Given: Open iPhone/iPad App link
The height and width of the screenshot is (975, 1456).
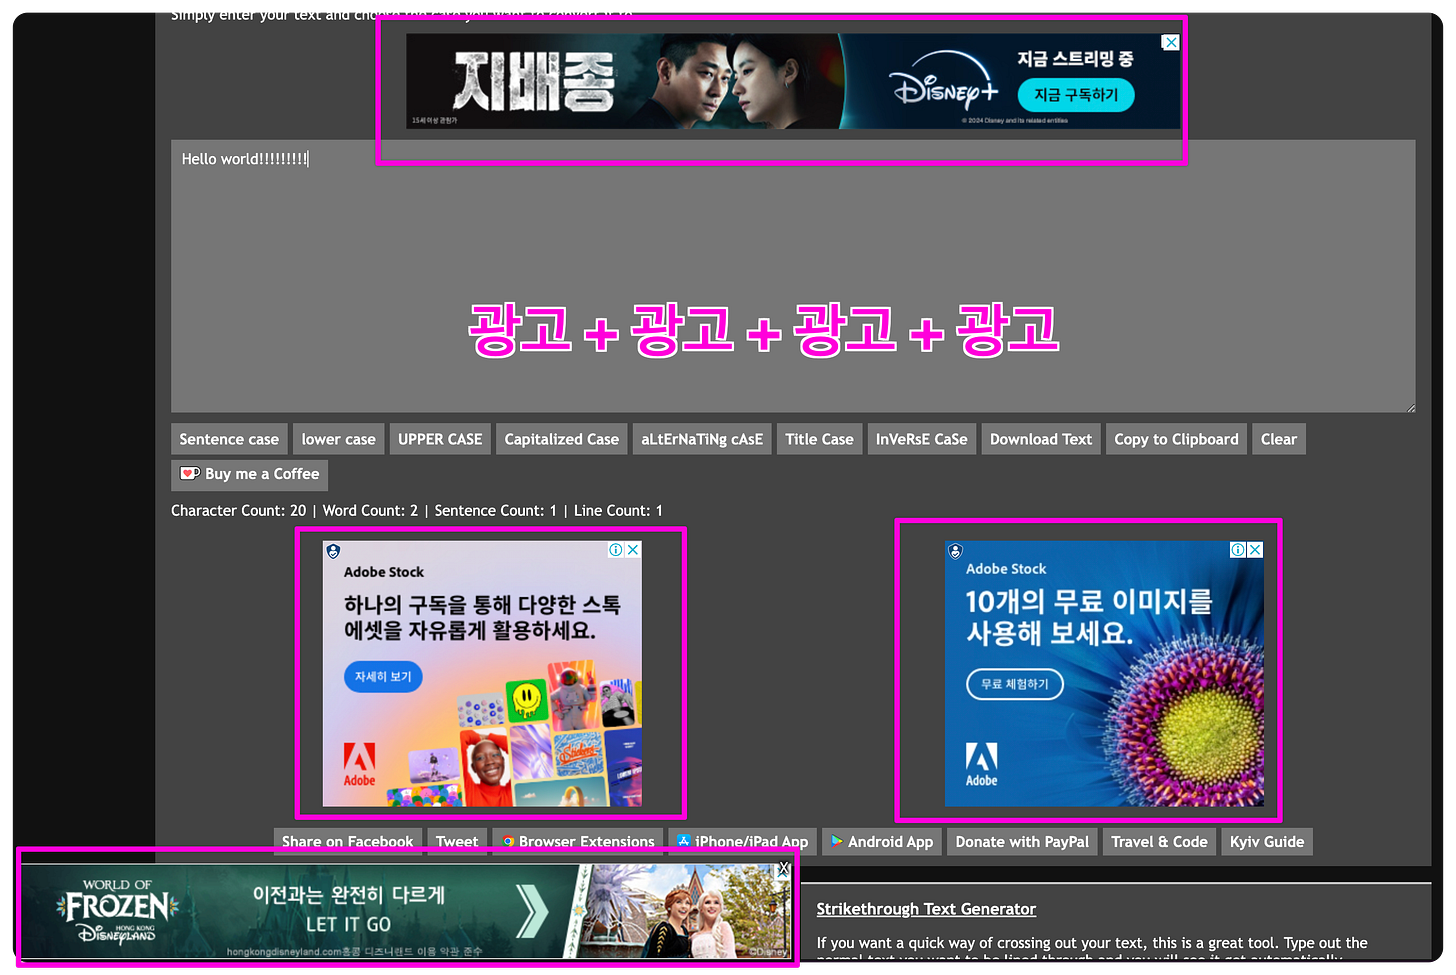Looking at the screenshot, I should pyautogui.click(x=742, y=842).
